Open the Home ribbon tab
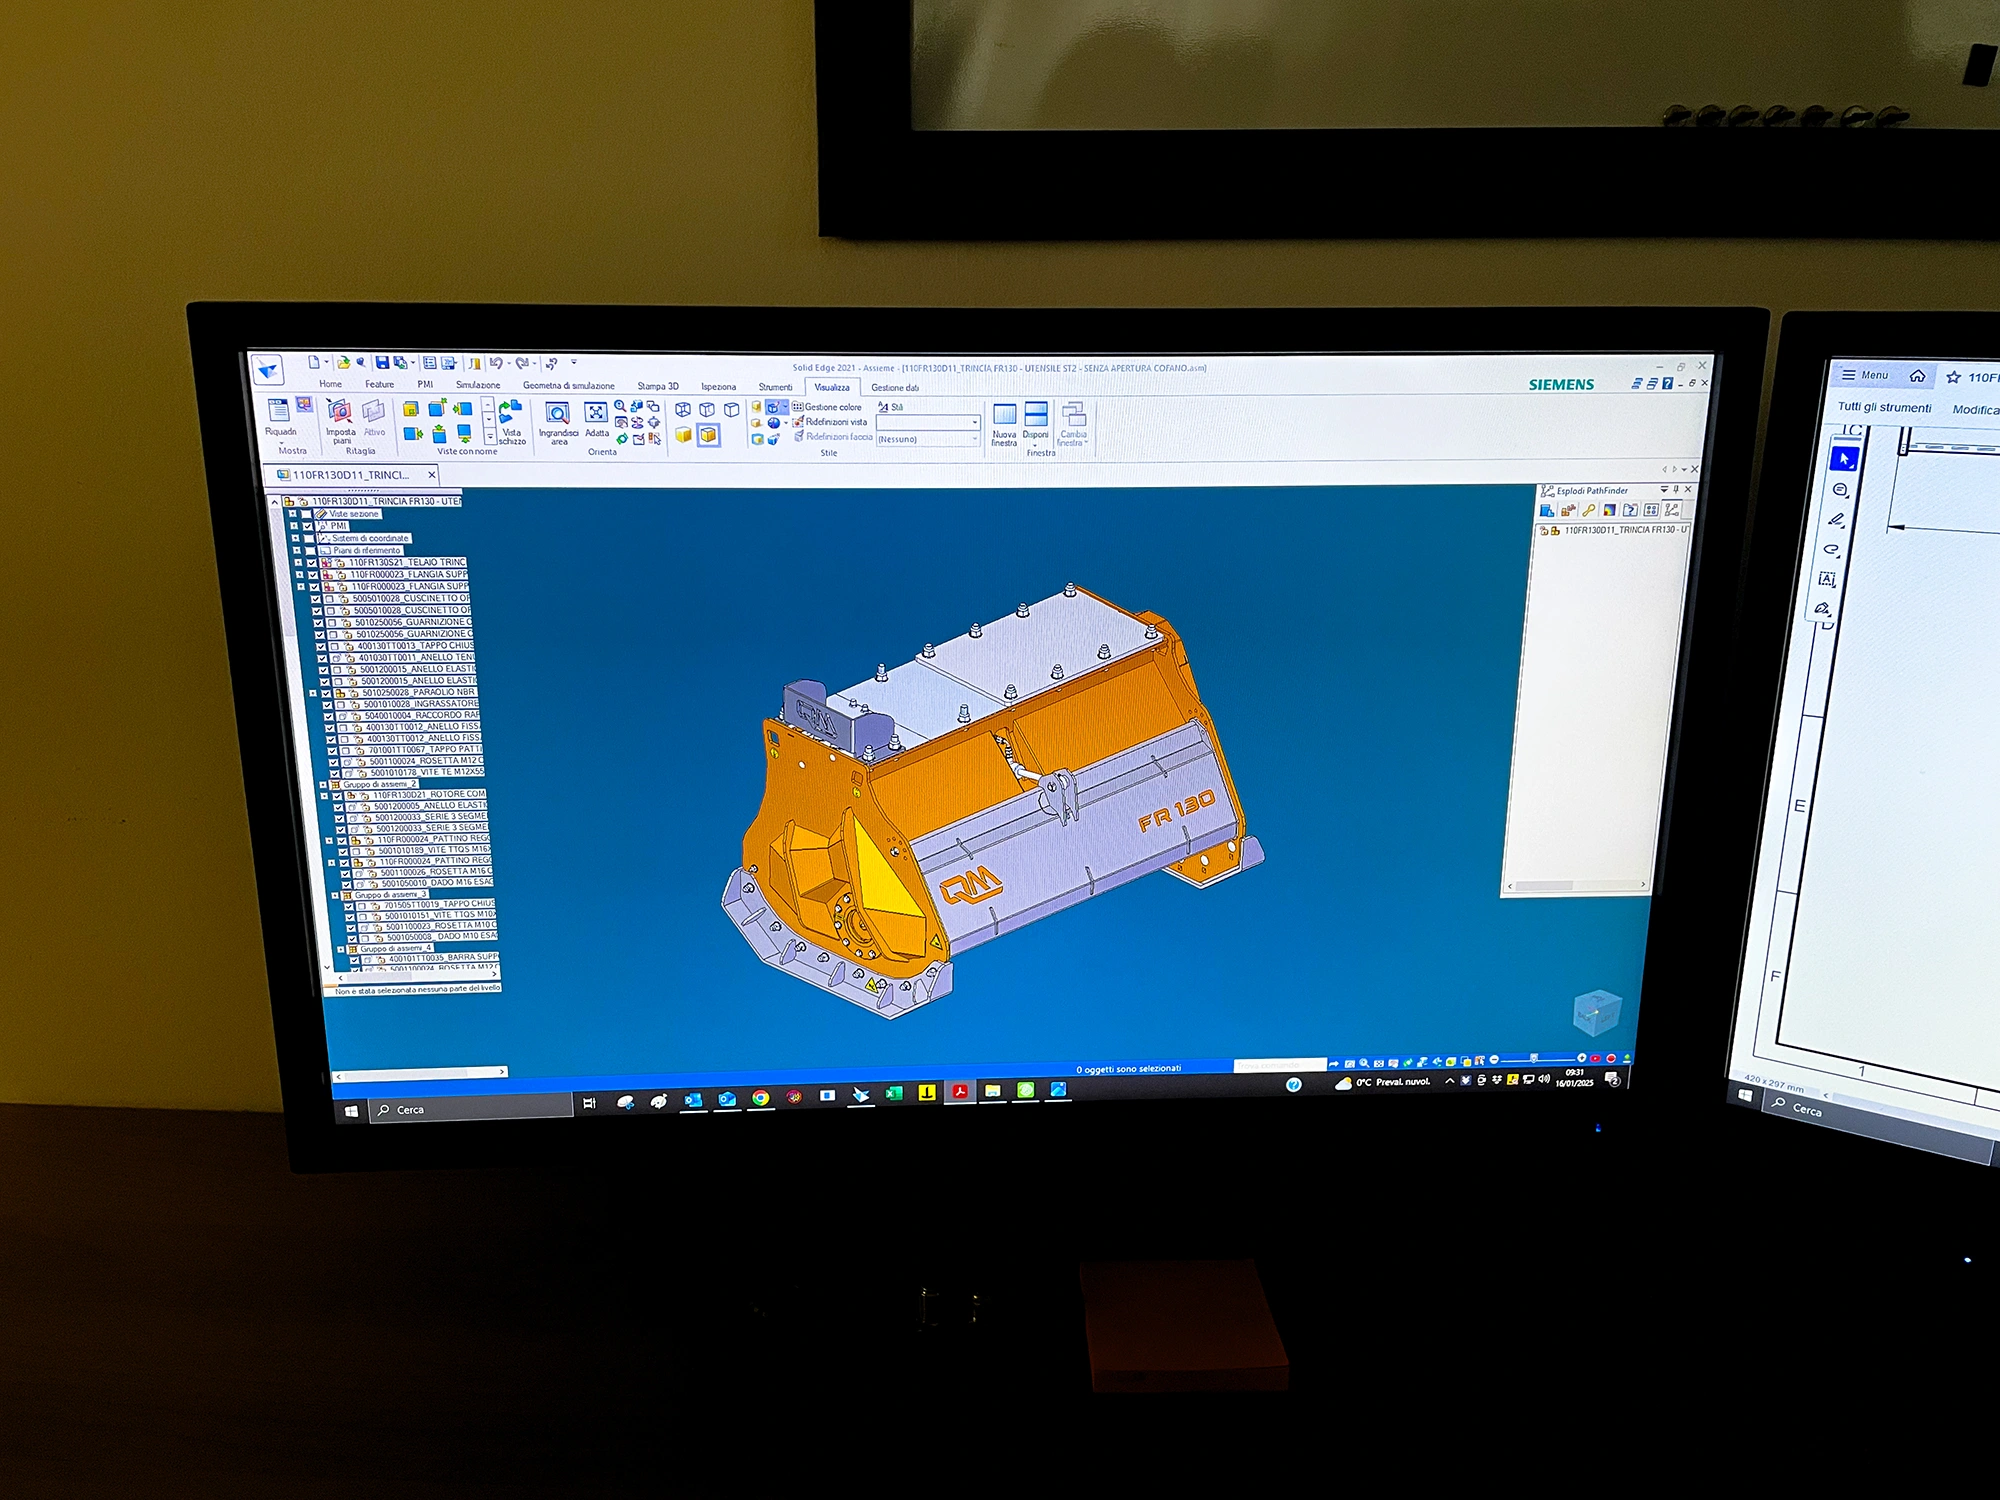 tap(330, 384)
